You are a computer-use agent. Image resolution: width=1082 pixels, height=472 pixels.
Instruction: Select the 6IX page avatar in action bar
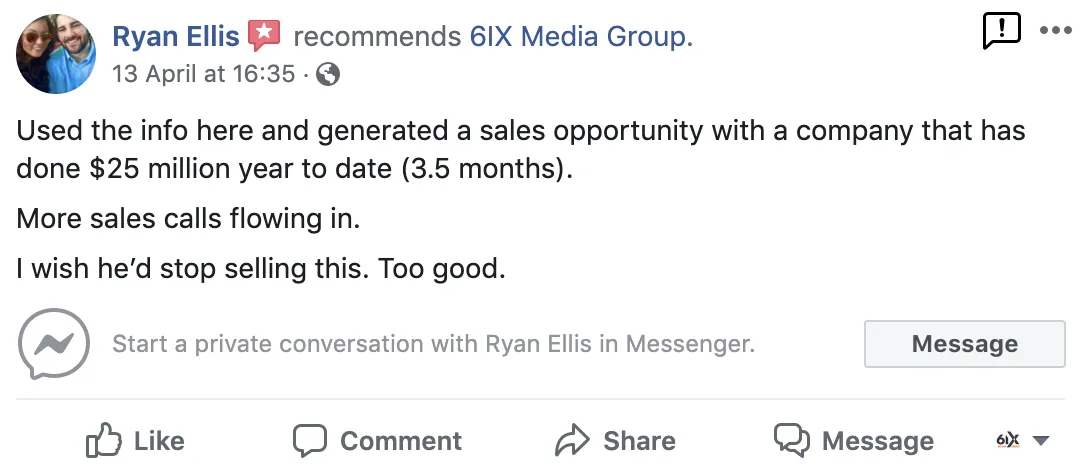coord(1008,441)
